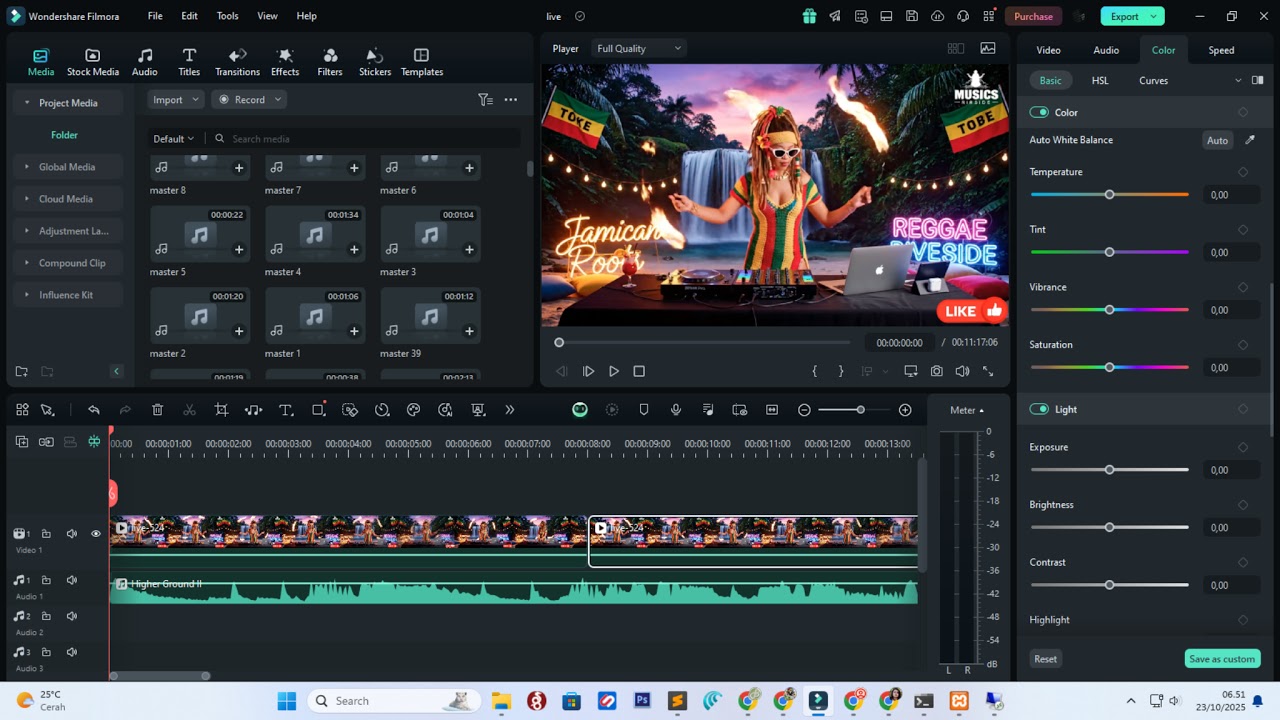The image size is (1280, 720).
Task: Open the Full Quality dropdown
Action: pyautogui.click(x=639, y=48)
